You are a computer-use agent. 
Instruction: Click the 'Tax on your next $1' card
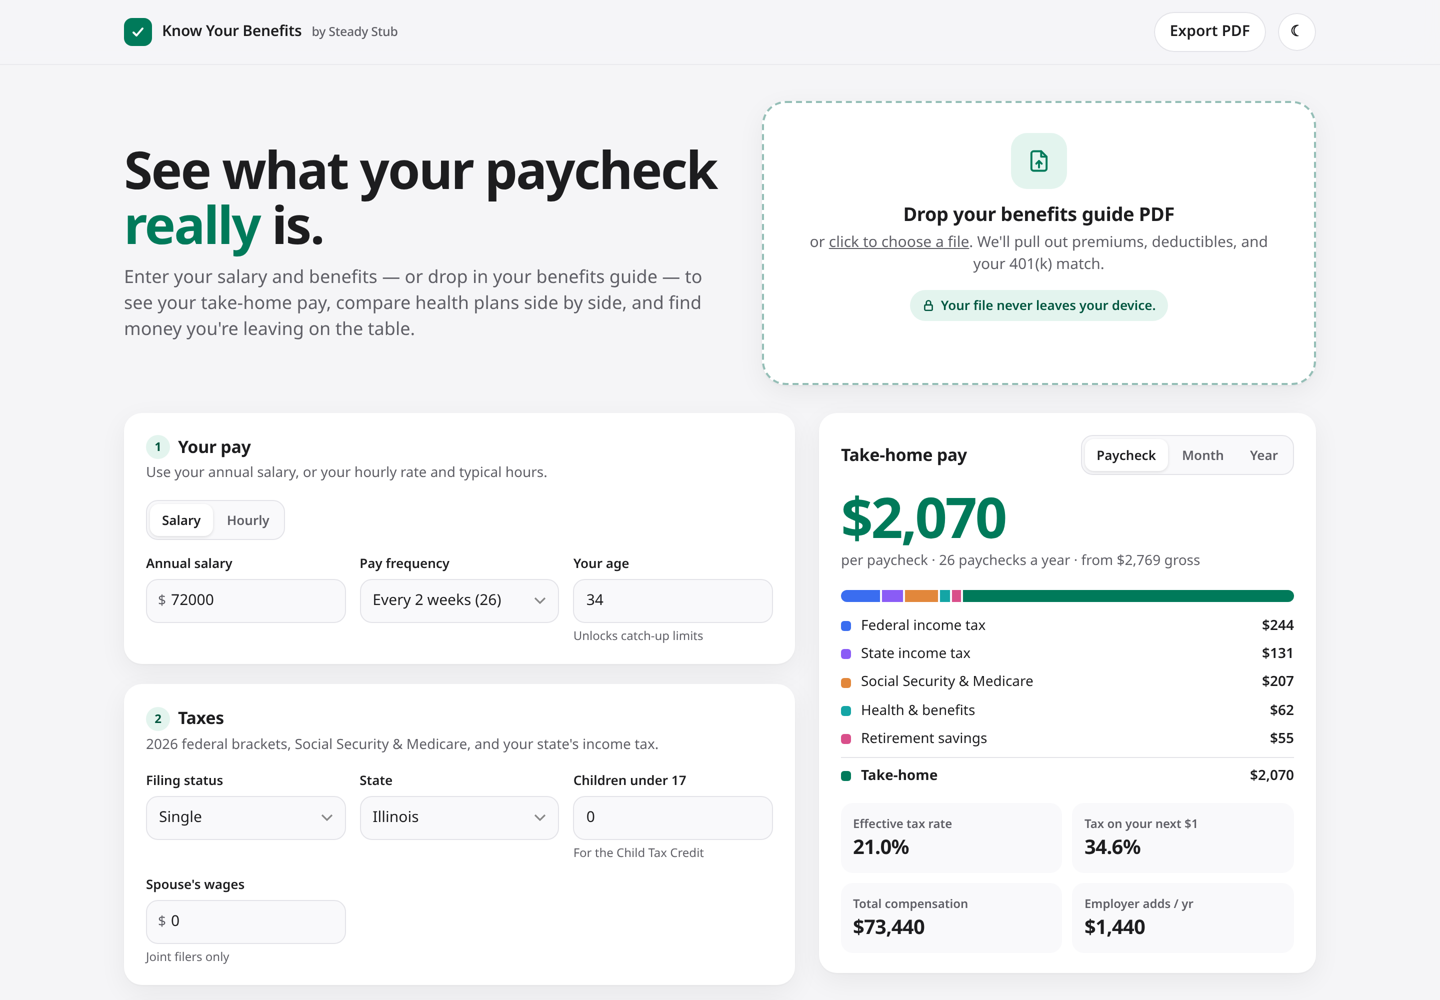[1183, 838]
